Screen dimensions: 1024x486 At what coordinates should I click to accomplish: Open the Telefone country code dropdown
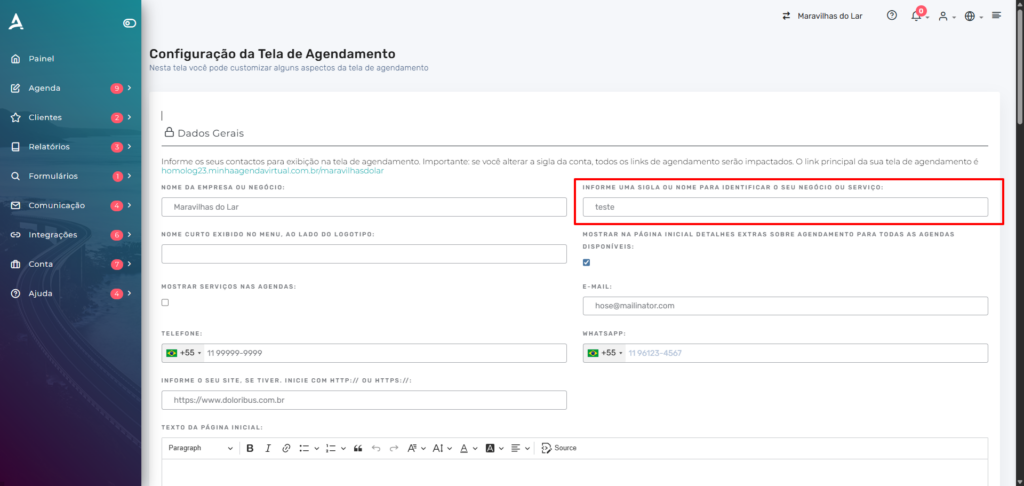point(183,353)
